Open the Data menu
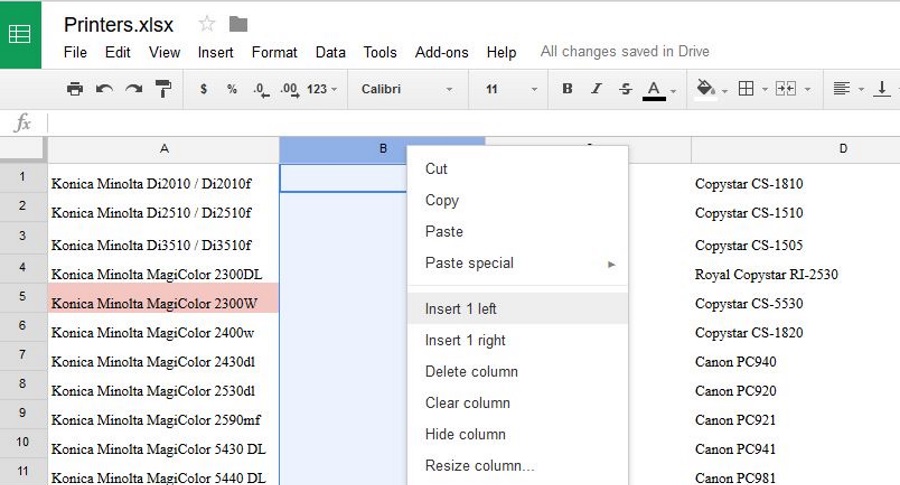Screen dimensions: 900x485 [331, 52]
